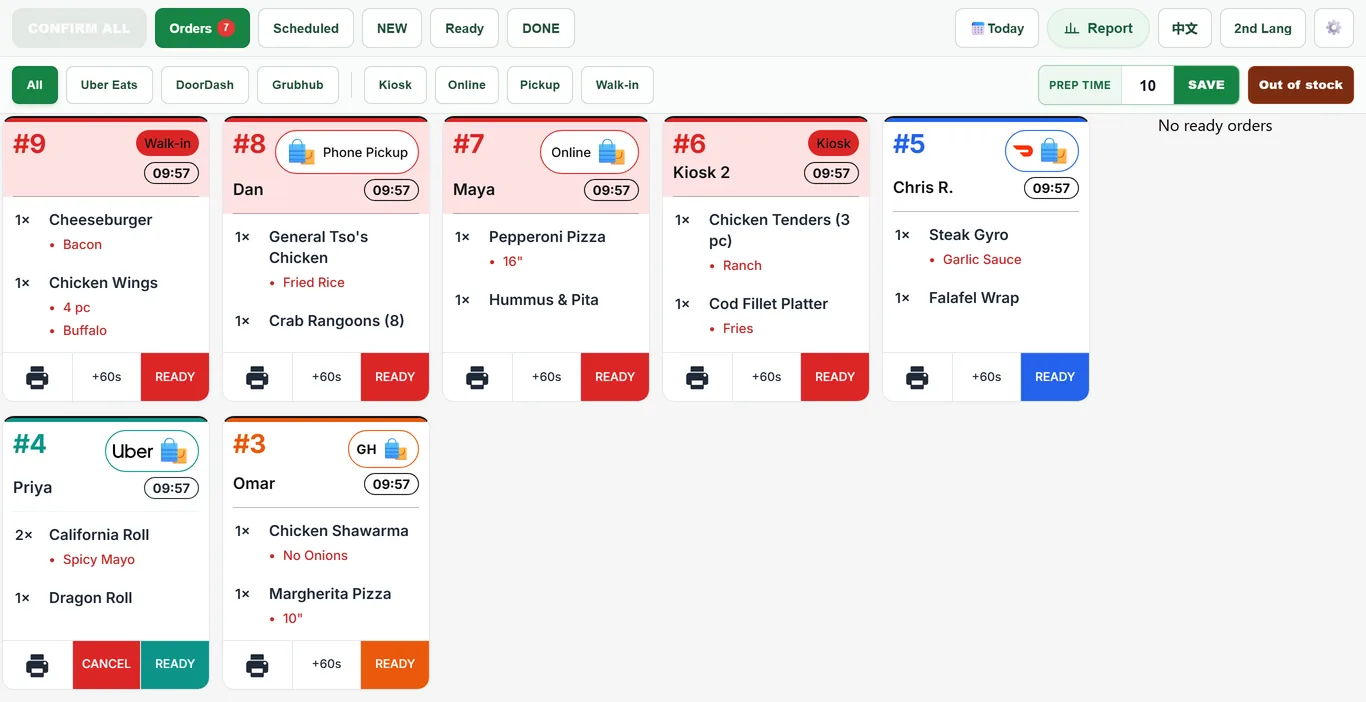1366x702 pixels.
Task: Click the Phone Pickup badge on order #8
Action: tap(347, 152)
